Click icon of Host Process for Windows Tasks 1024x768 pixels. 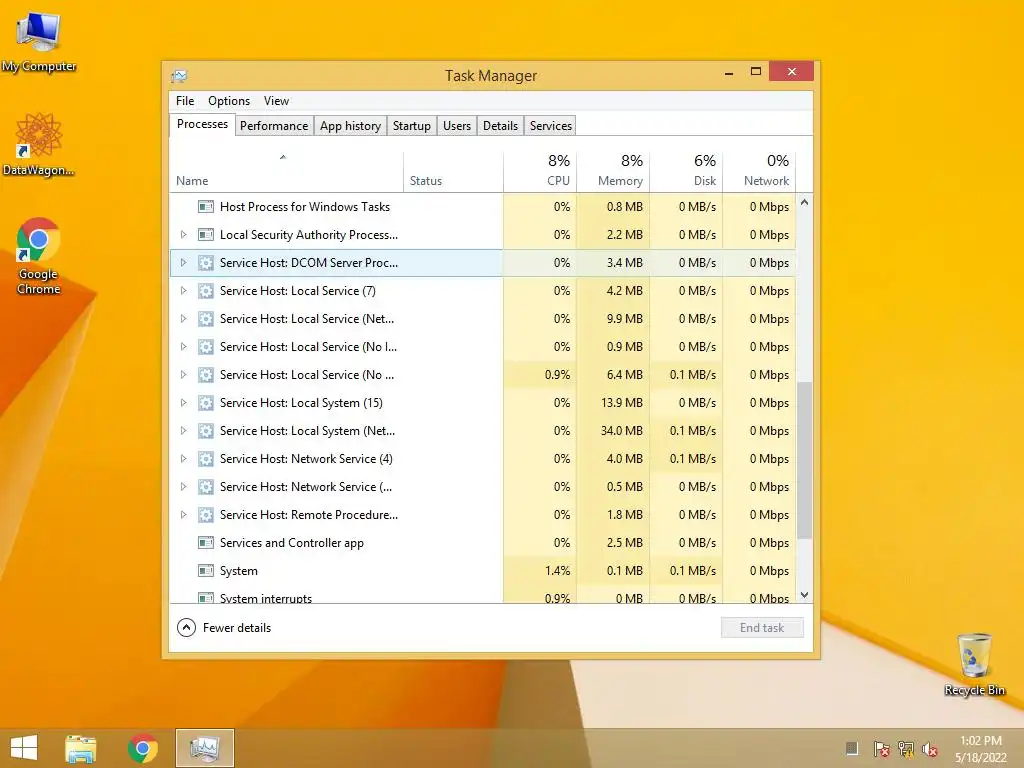point(206,207)
